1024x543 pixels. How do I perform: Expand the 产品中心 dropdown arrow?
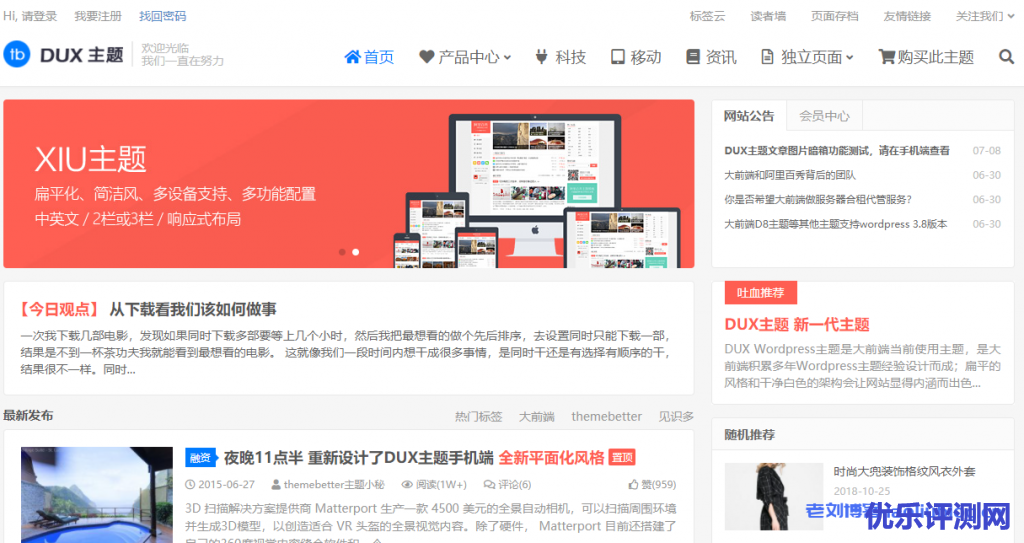[x=507, y=58]
